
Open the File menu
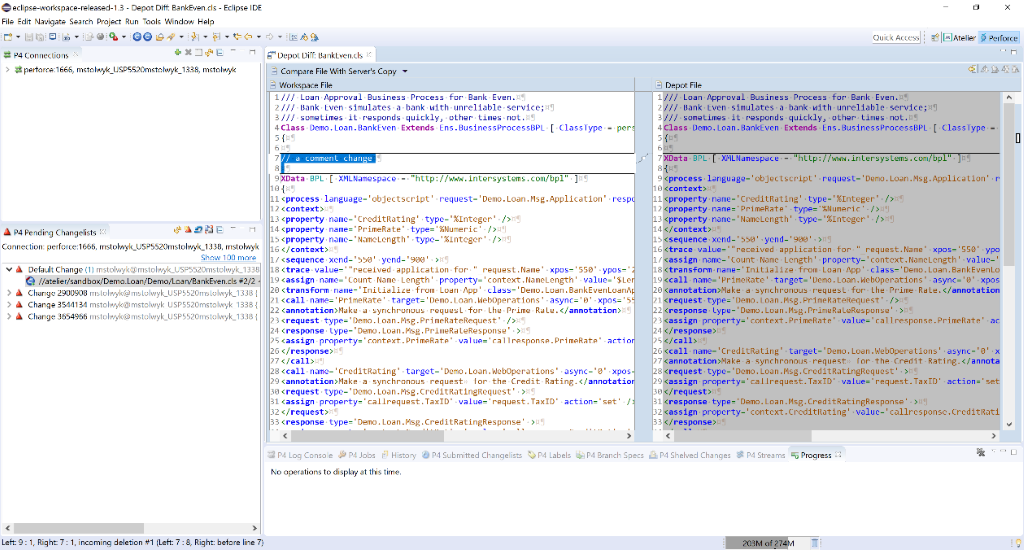pos(7,22)
